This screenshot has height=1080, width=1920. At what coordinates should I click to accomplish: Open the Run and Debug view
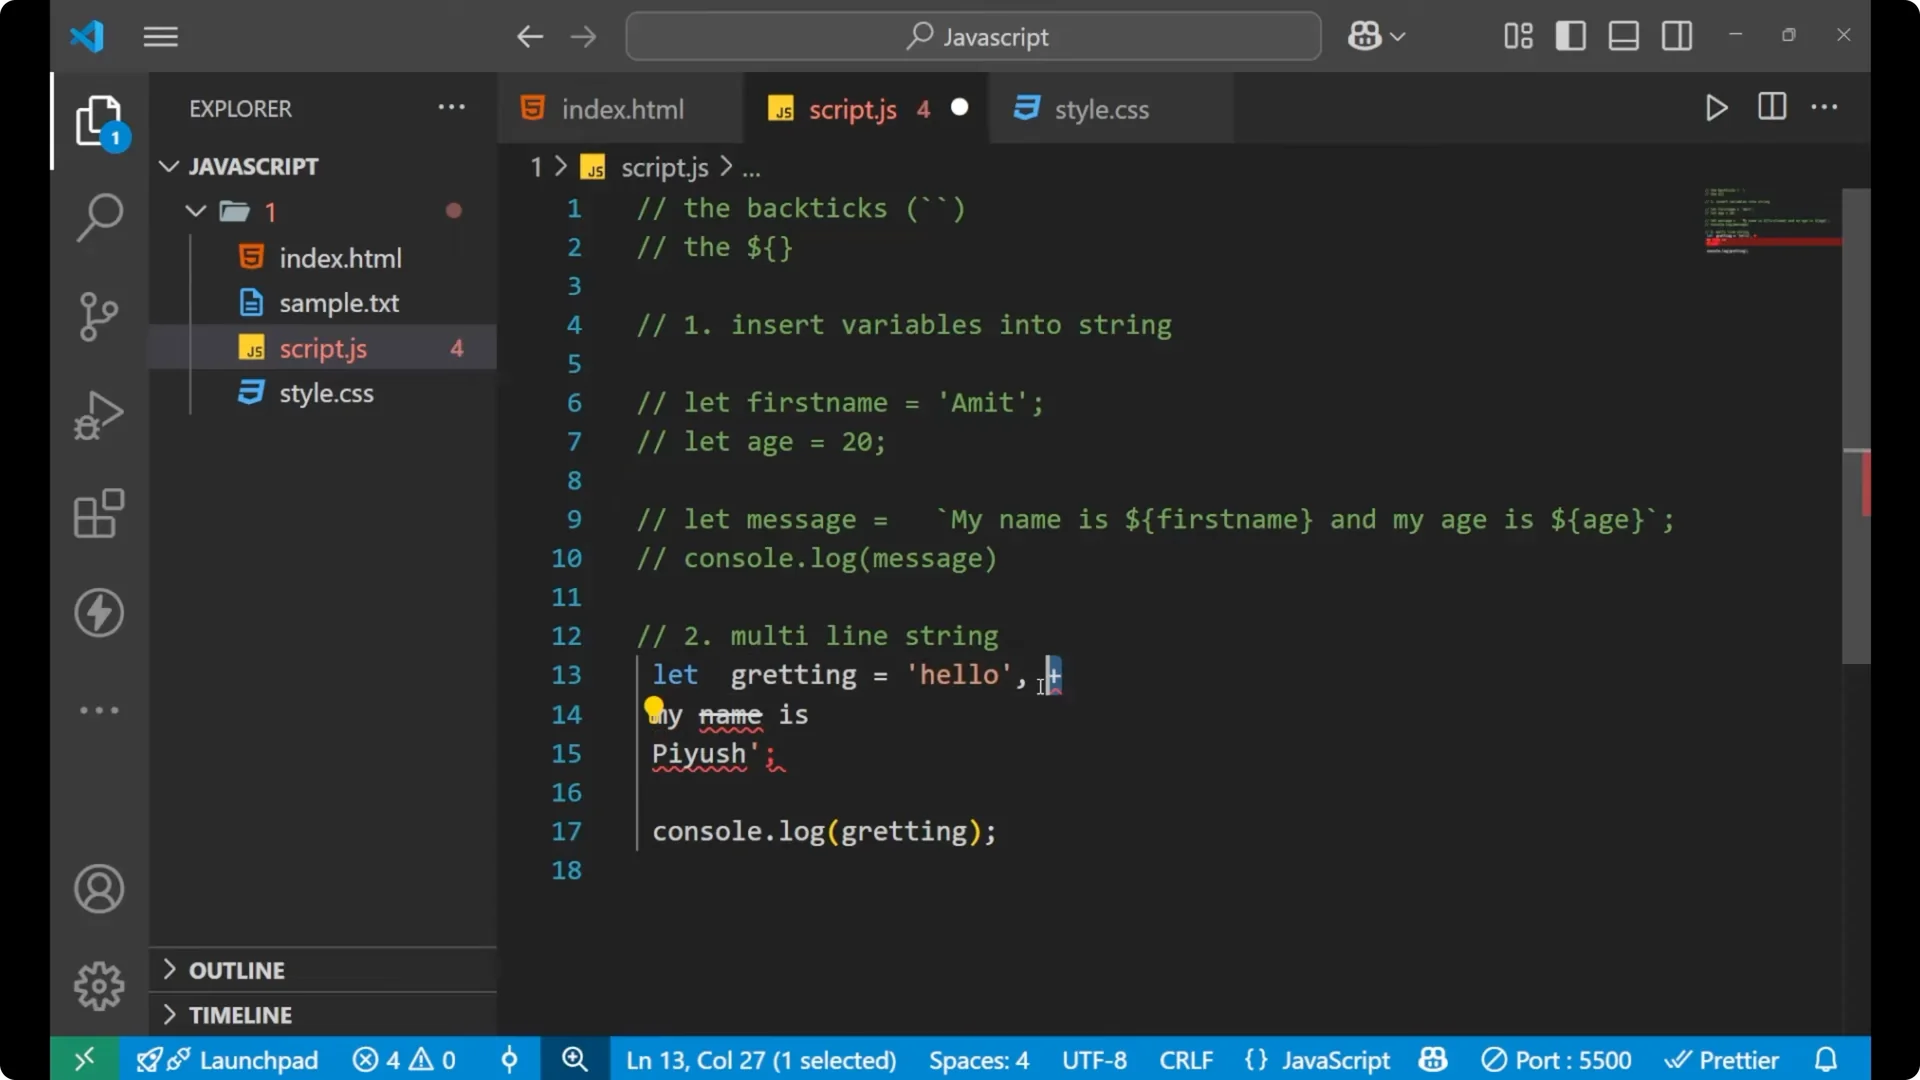pyautogui.click(x=98, y=415)
